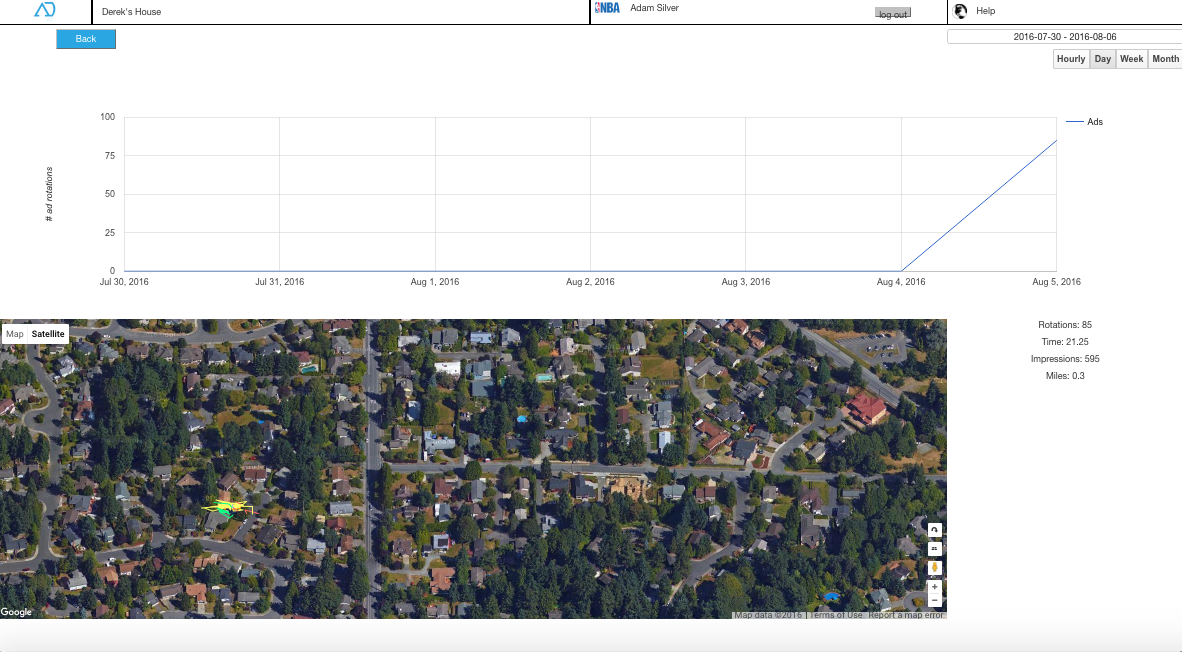
Task: Click the yellow route marker on map
Action: [226, 508]
